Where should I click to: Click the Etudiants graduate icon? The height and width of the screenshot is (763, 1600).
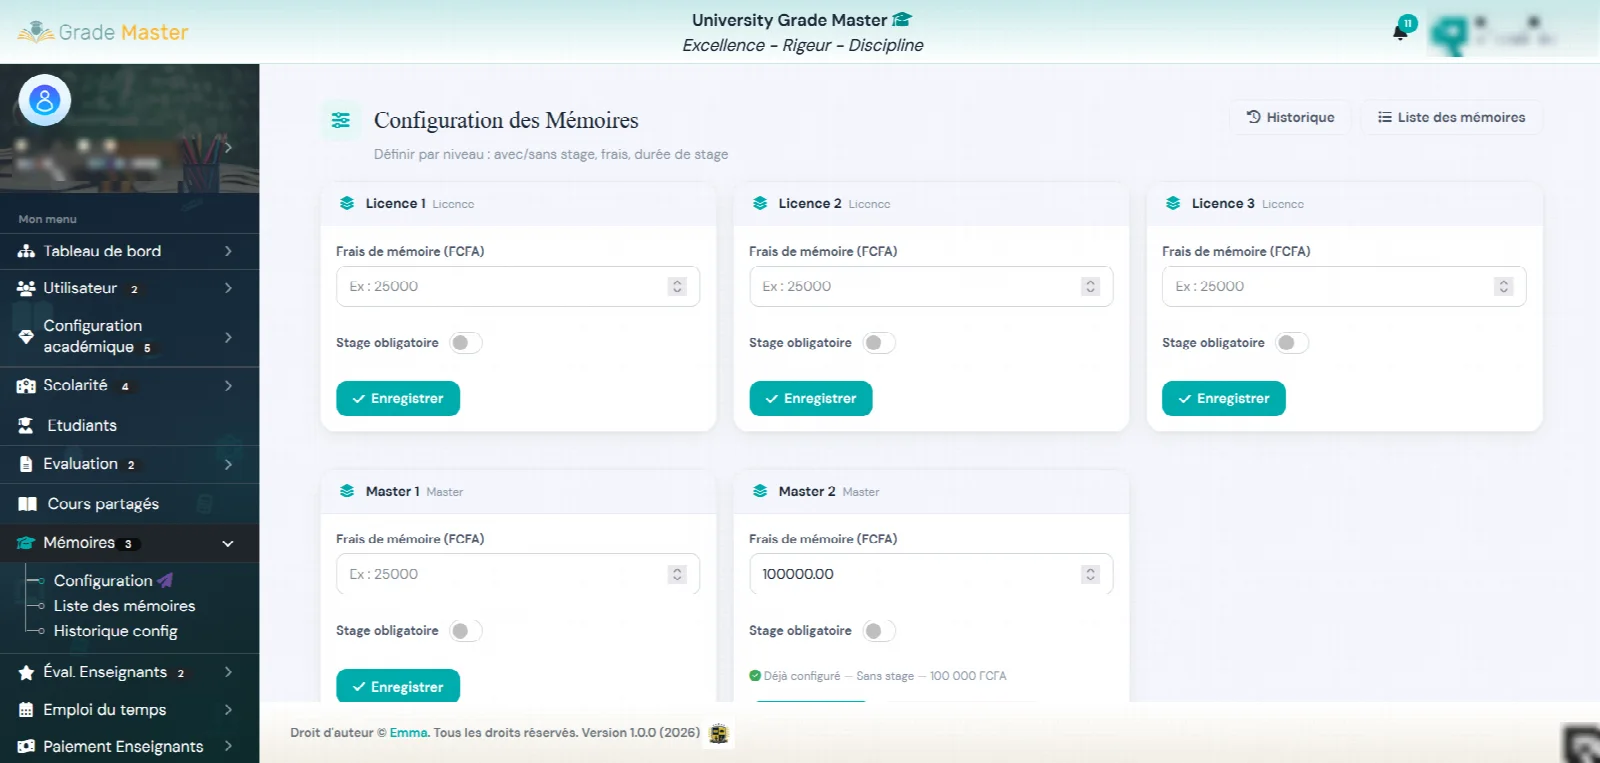(x=26, y=425)
